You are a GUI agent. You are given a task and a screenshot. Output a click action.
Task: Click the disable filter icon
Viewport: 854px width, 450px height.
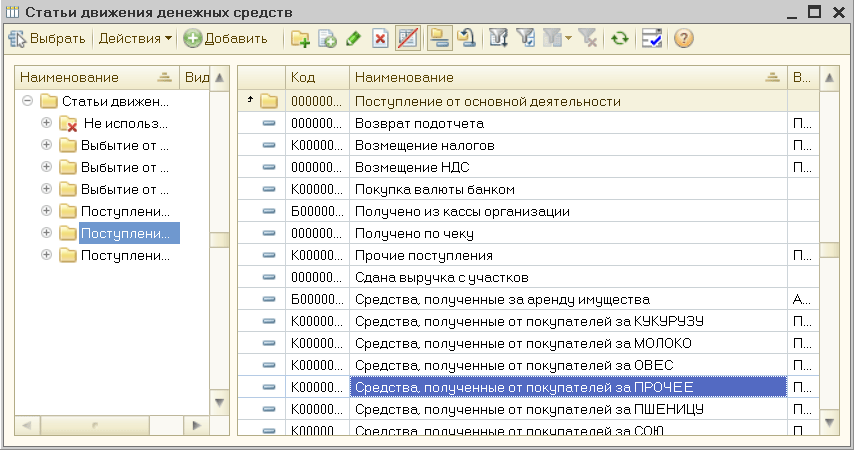coord(589,39)
